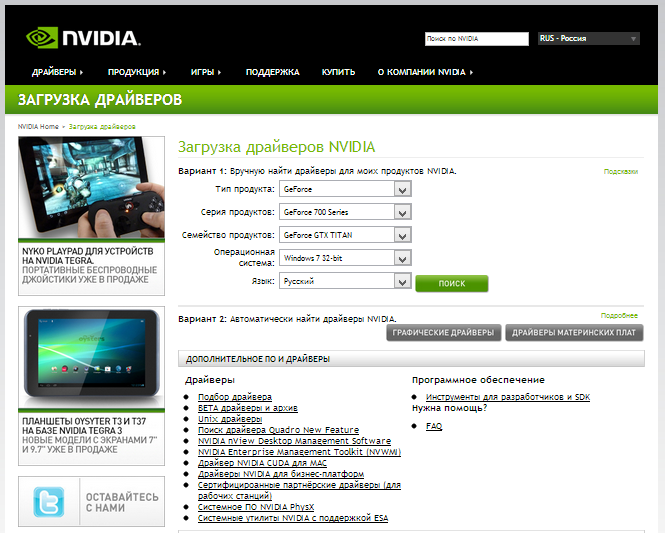The height and width of the screenshot is (533, 665).
Task: Expand the Серия продуктов dropdown
Action: (345, 212)
